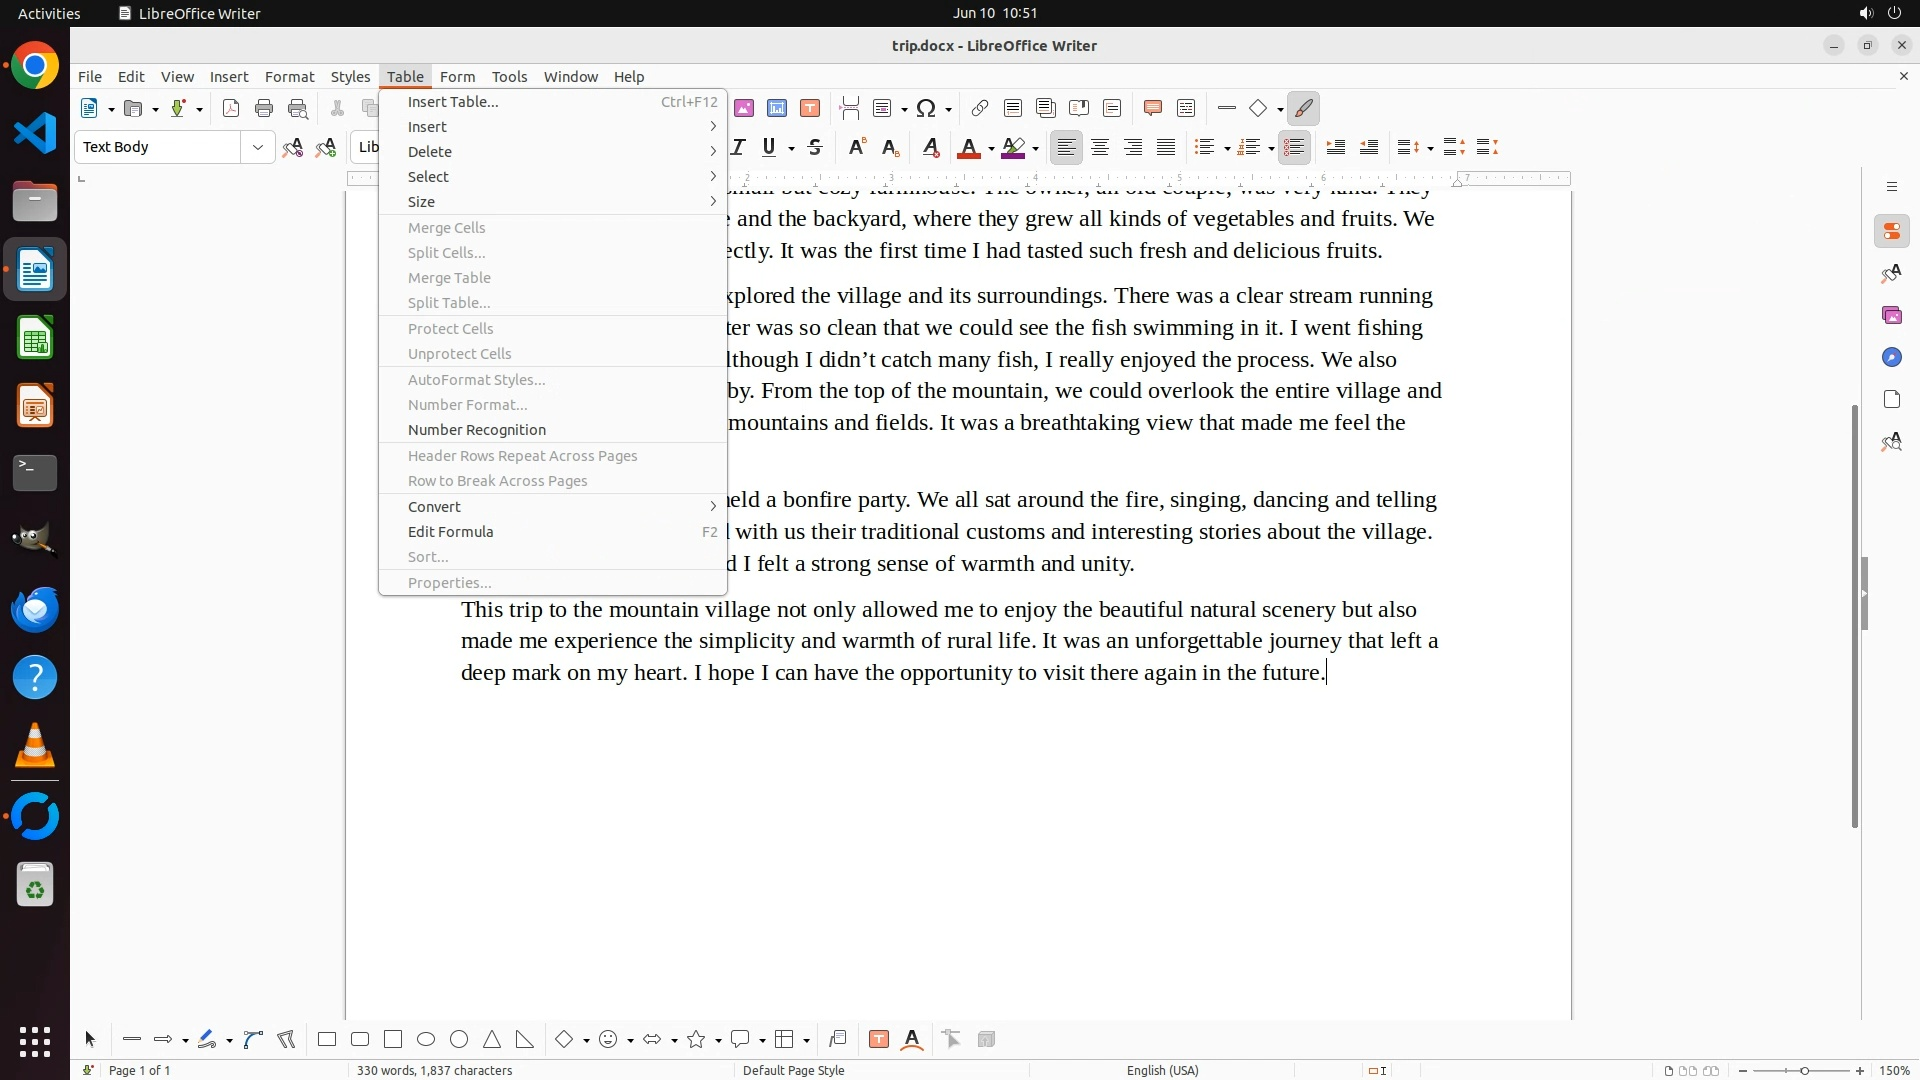Click the Insert hyperlink icon

tap(980, 108)
